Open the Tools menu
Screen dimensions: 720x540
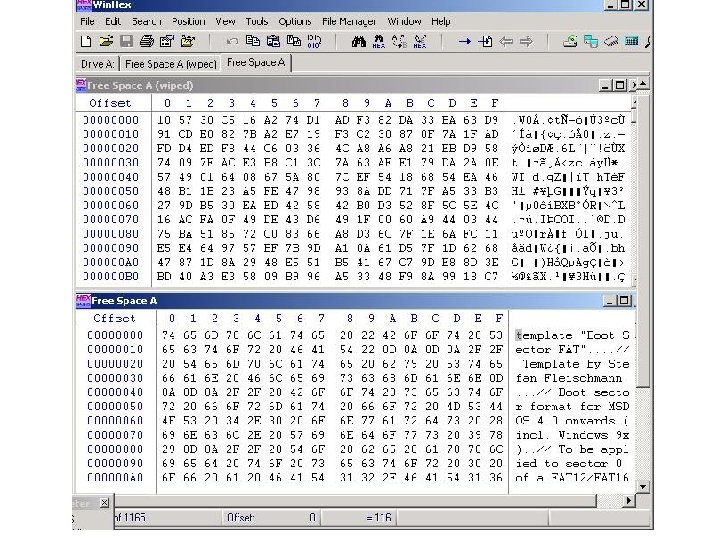pos(257,21)
